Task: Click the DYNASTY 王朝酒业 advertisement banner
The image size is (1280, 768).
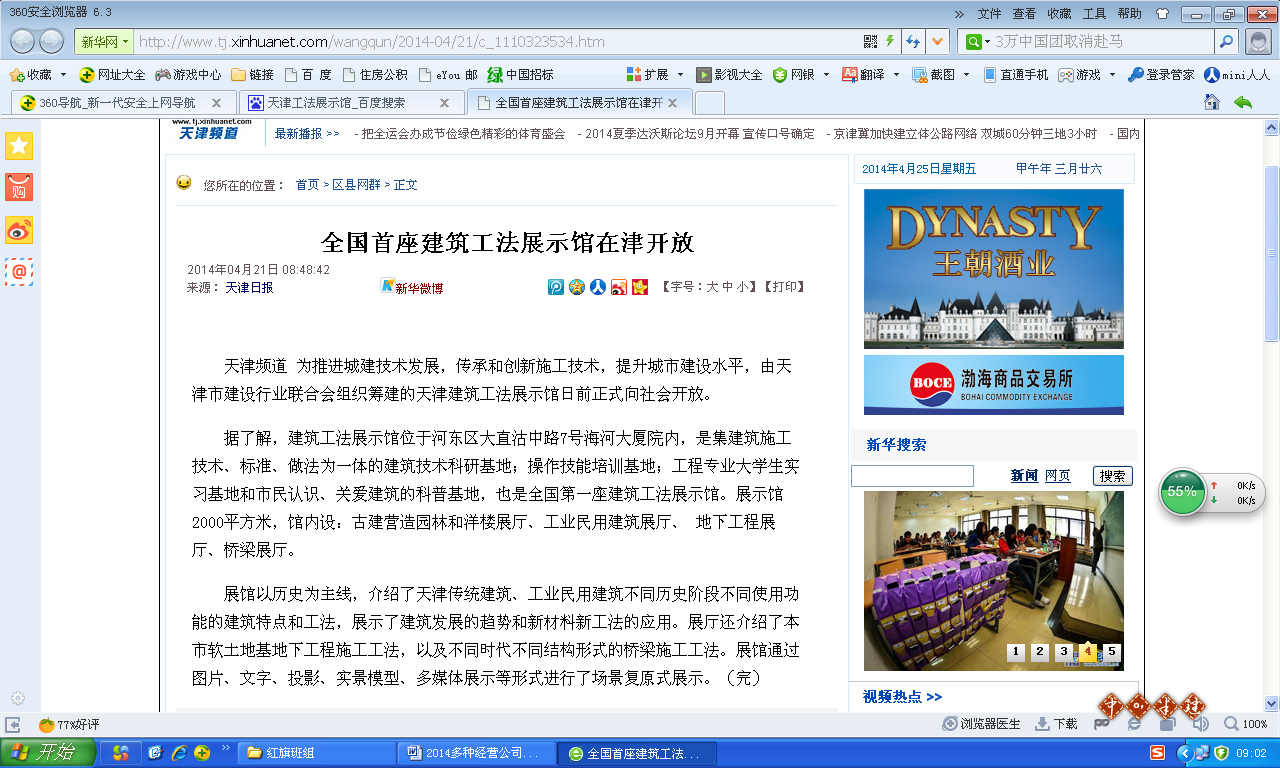Action: (x=993, y=269)
